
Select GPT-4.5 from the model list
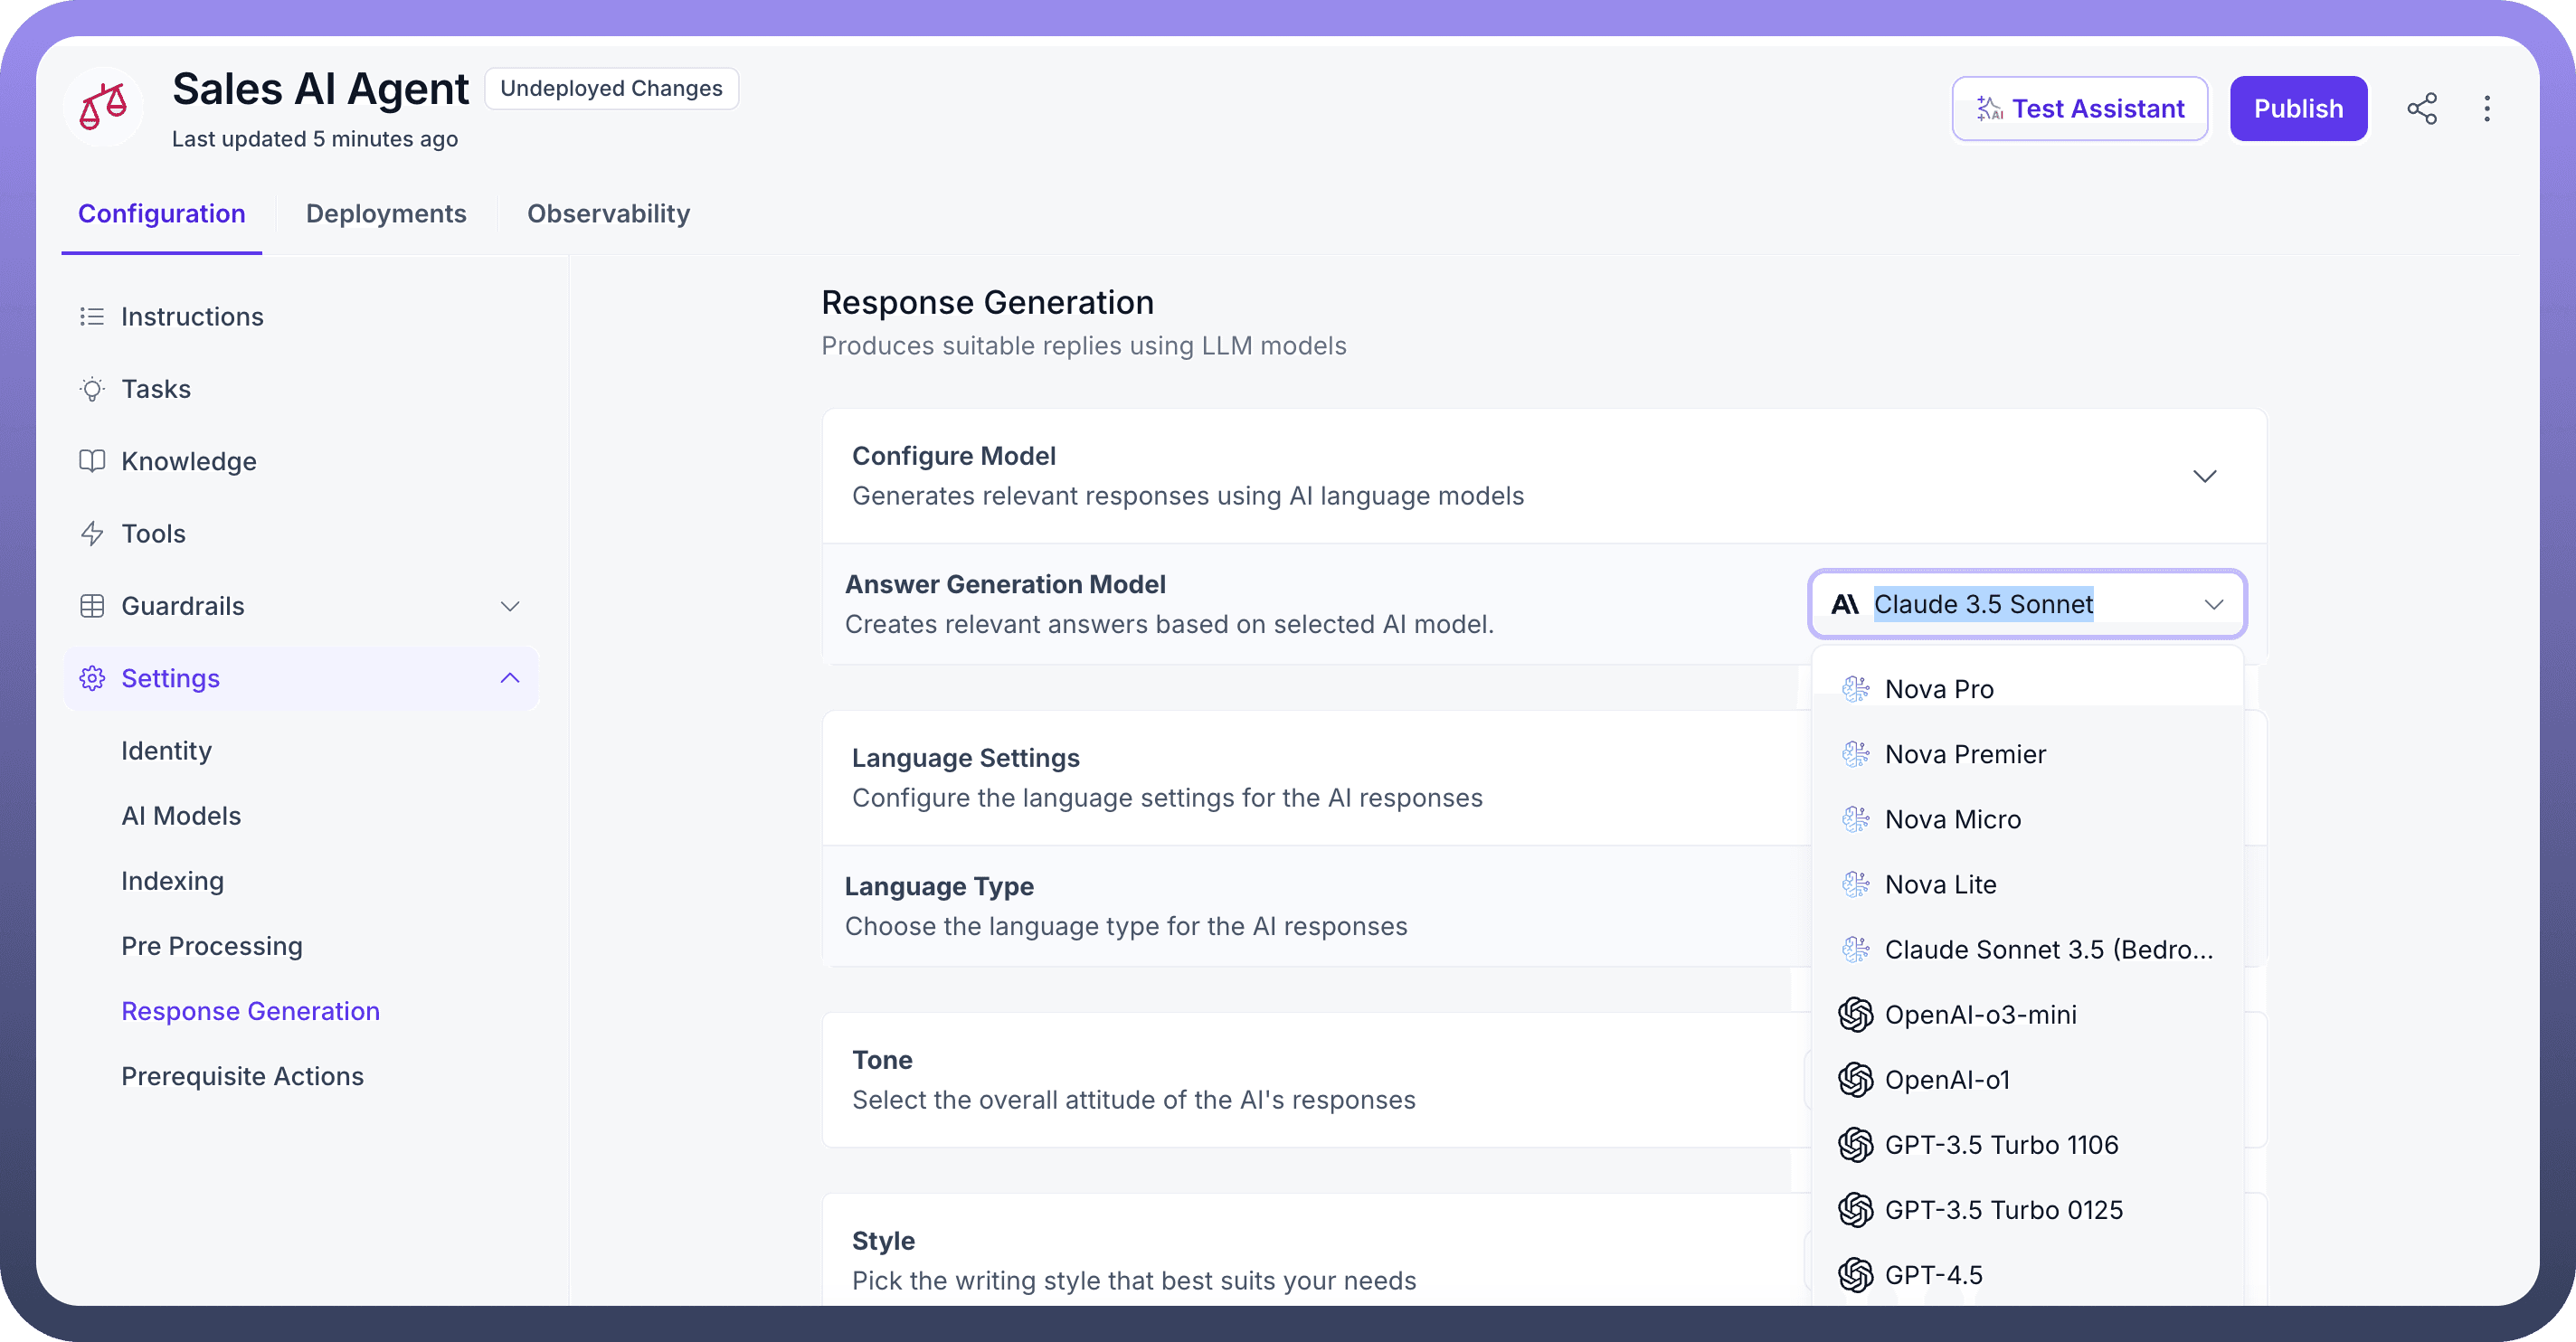point(1933,1275)
